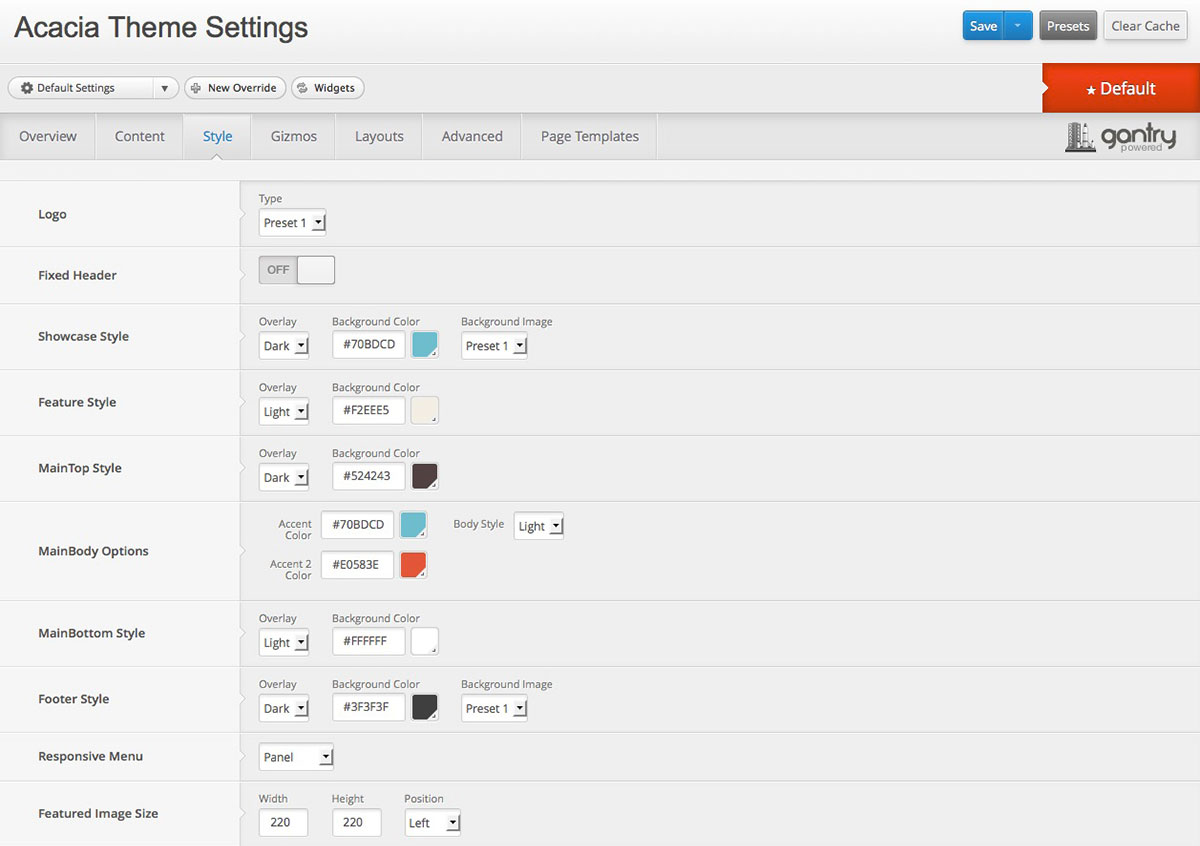Open the Save button dropdown arrow
This screenshot has width=1200, height=846.
tap(1018, 26)
